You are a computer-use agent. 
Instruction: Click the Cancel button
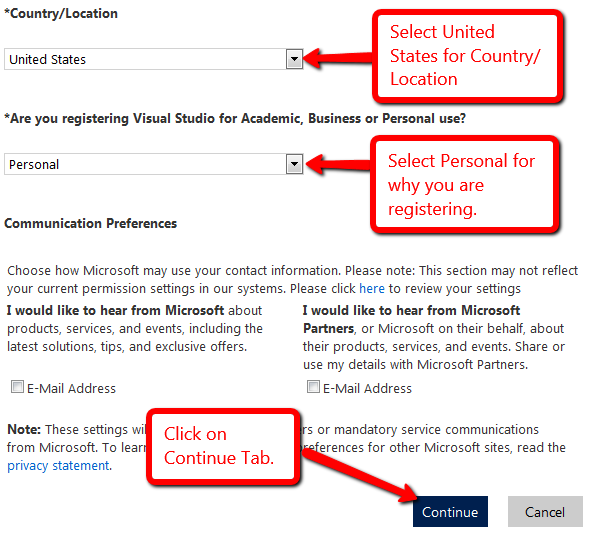[x=545, y=512]
